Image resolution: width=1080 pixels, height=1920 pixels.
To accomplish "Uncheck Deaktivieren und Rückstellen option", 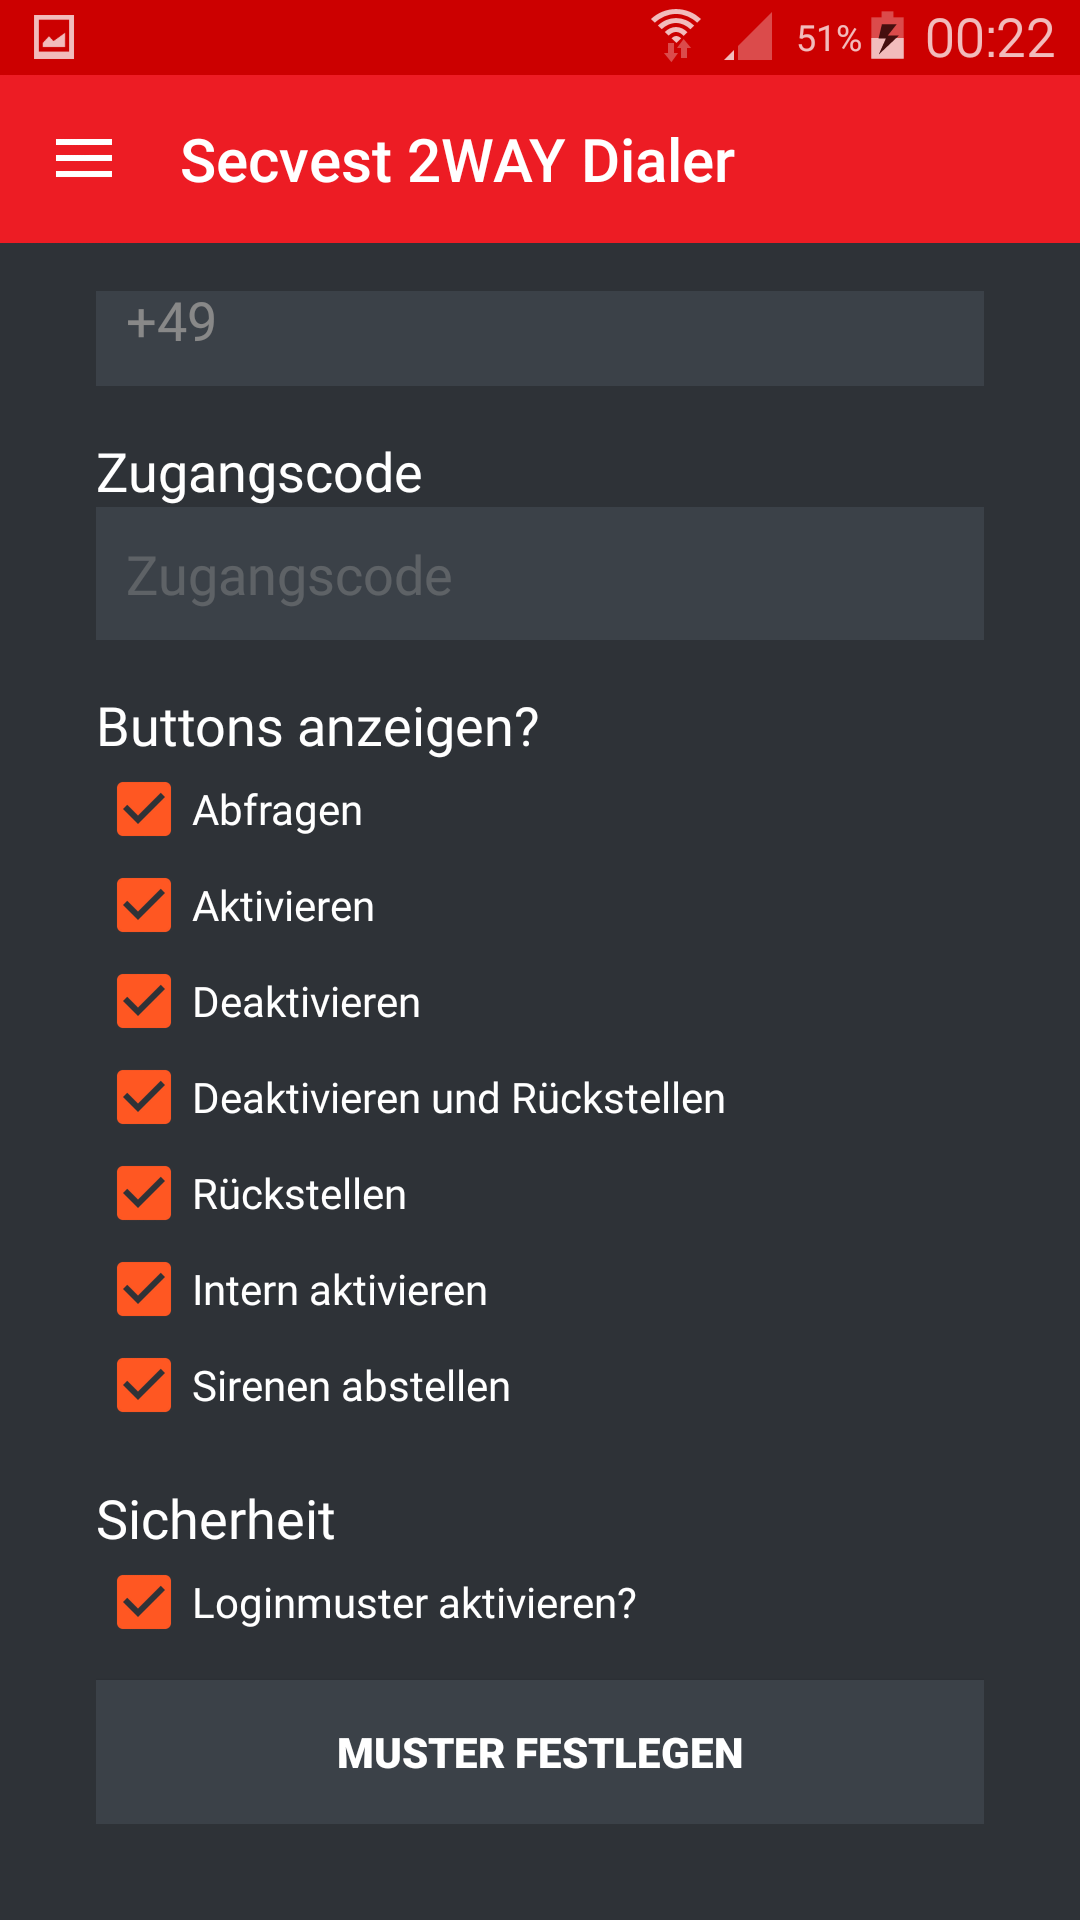I will click(x=144, y=1097).
